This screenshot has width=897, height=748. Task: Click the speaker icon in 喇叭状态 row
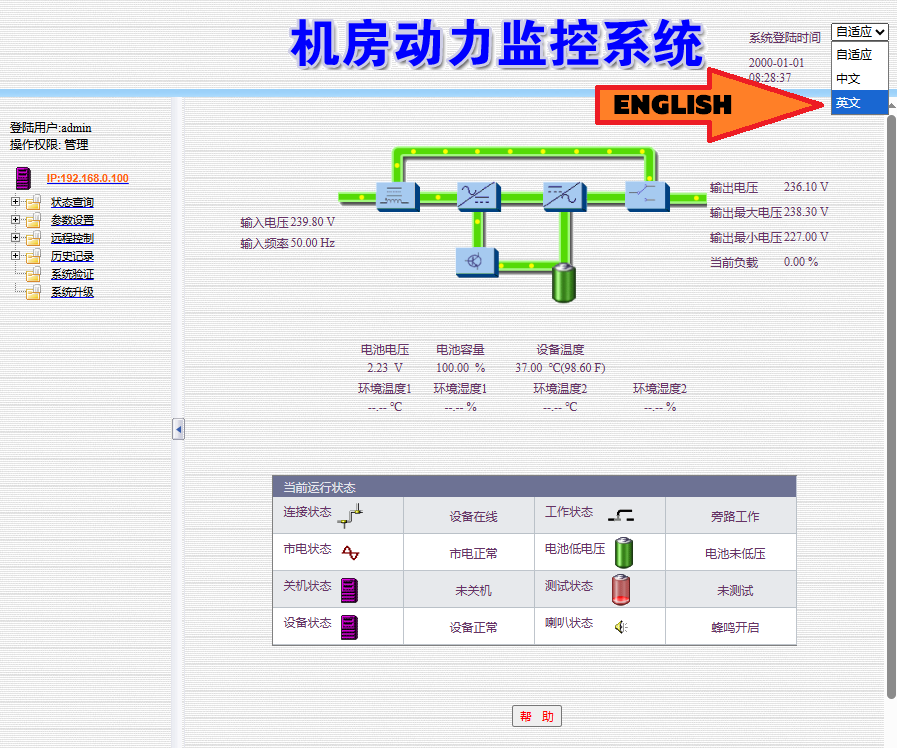621,627
